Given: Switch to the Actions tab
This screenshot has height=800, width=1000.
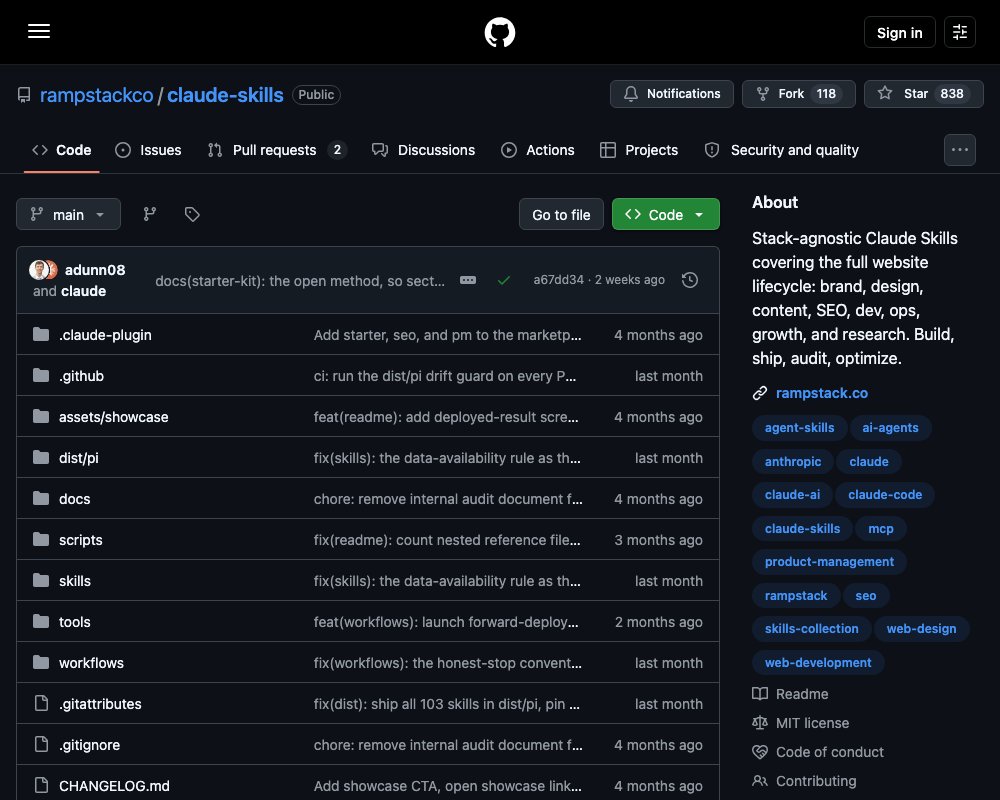Looking at the screenshot, I should coord(538,150).
